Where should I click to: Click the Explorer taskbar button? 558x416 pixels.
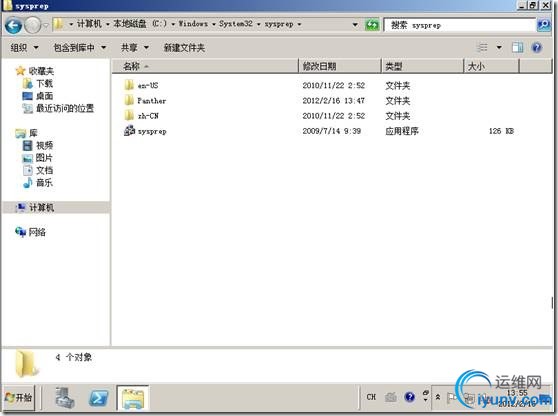pos(133,398)
